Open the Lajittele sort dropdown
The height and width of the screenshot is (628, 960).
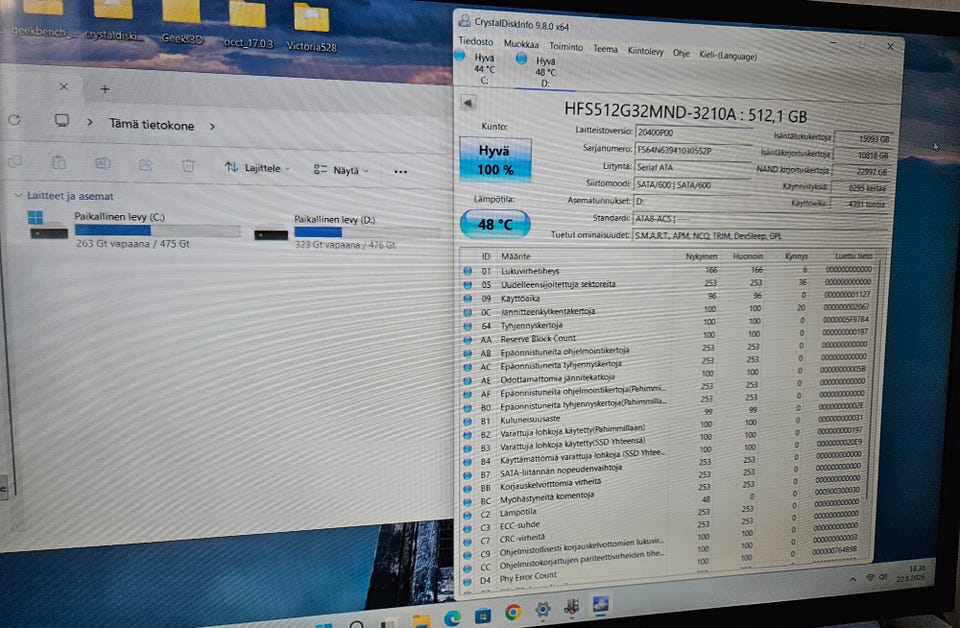click(x=257, y=168)
